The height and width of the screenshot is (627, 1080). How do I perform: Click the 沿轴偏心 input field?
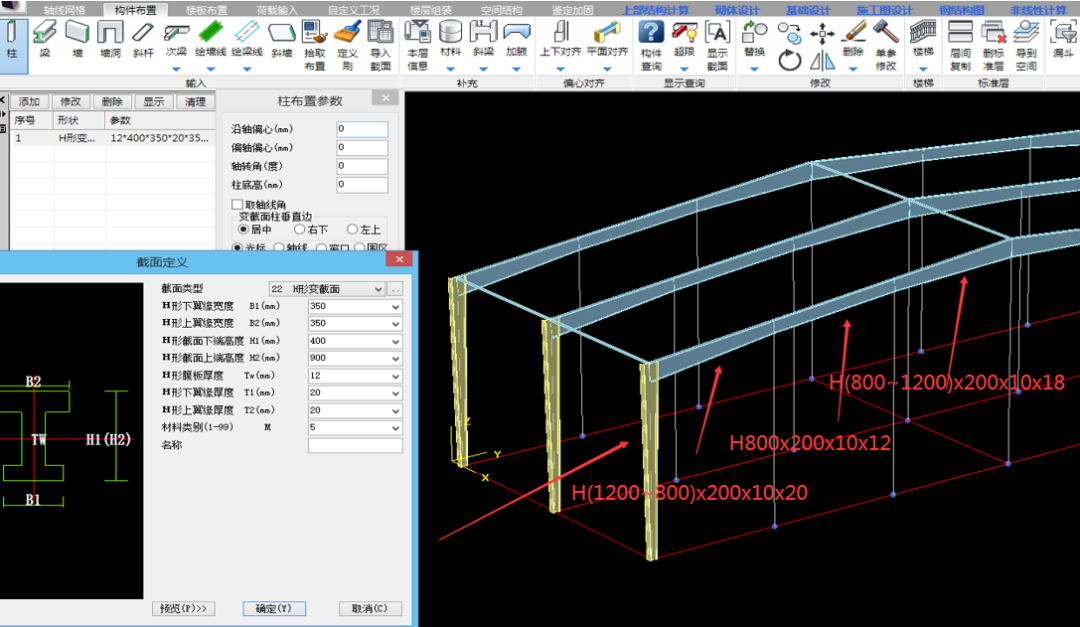pos(362,129)
